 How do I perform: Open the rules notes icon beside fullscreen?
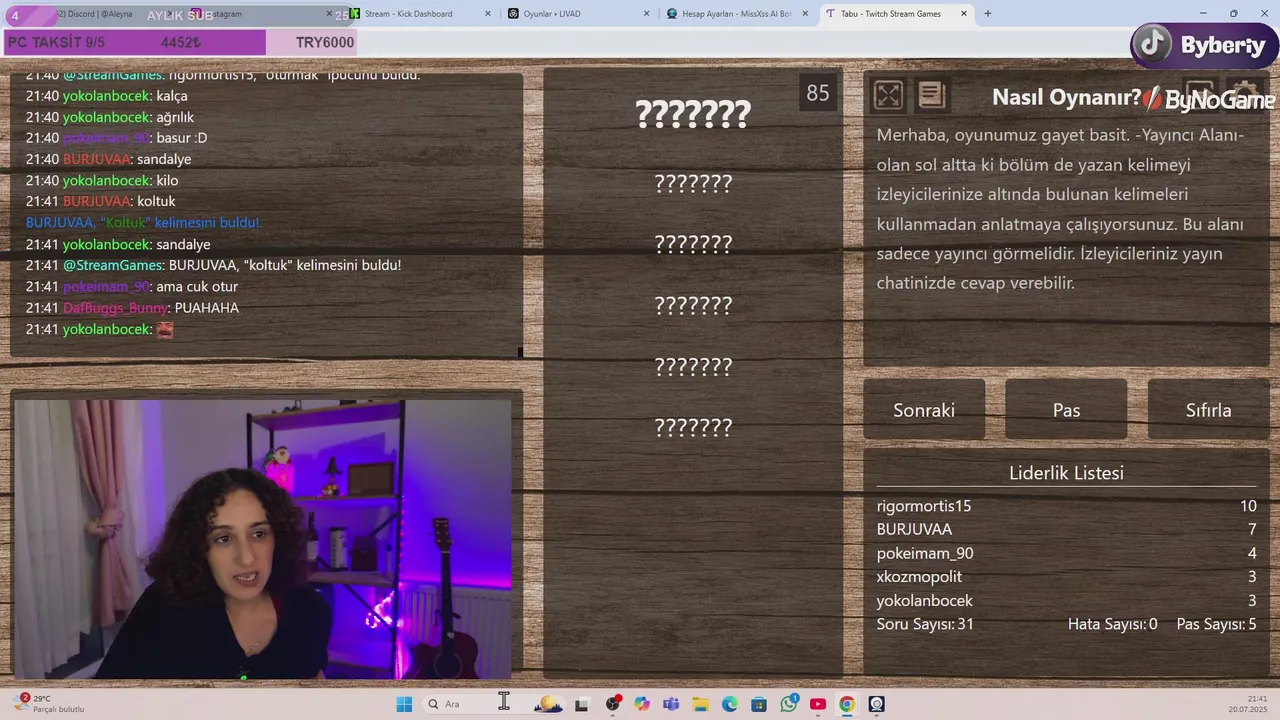coord(931,95)
